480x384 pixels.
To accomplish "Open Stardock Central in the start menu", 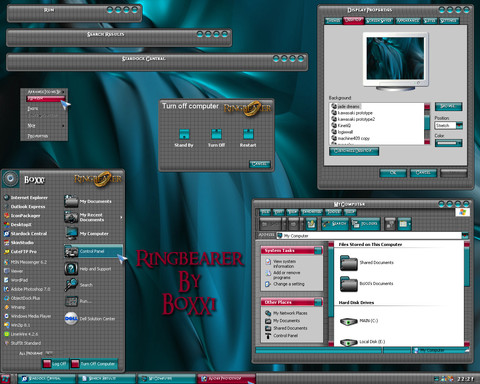I will (25, 234).
